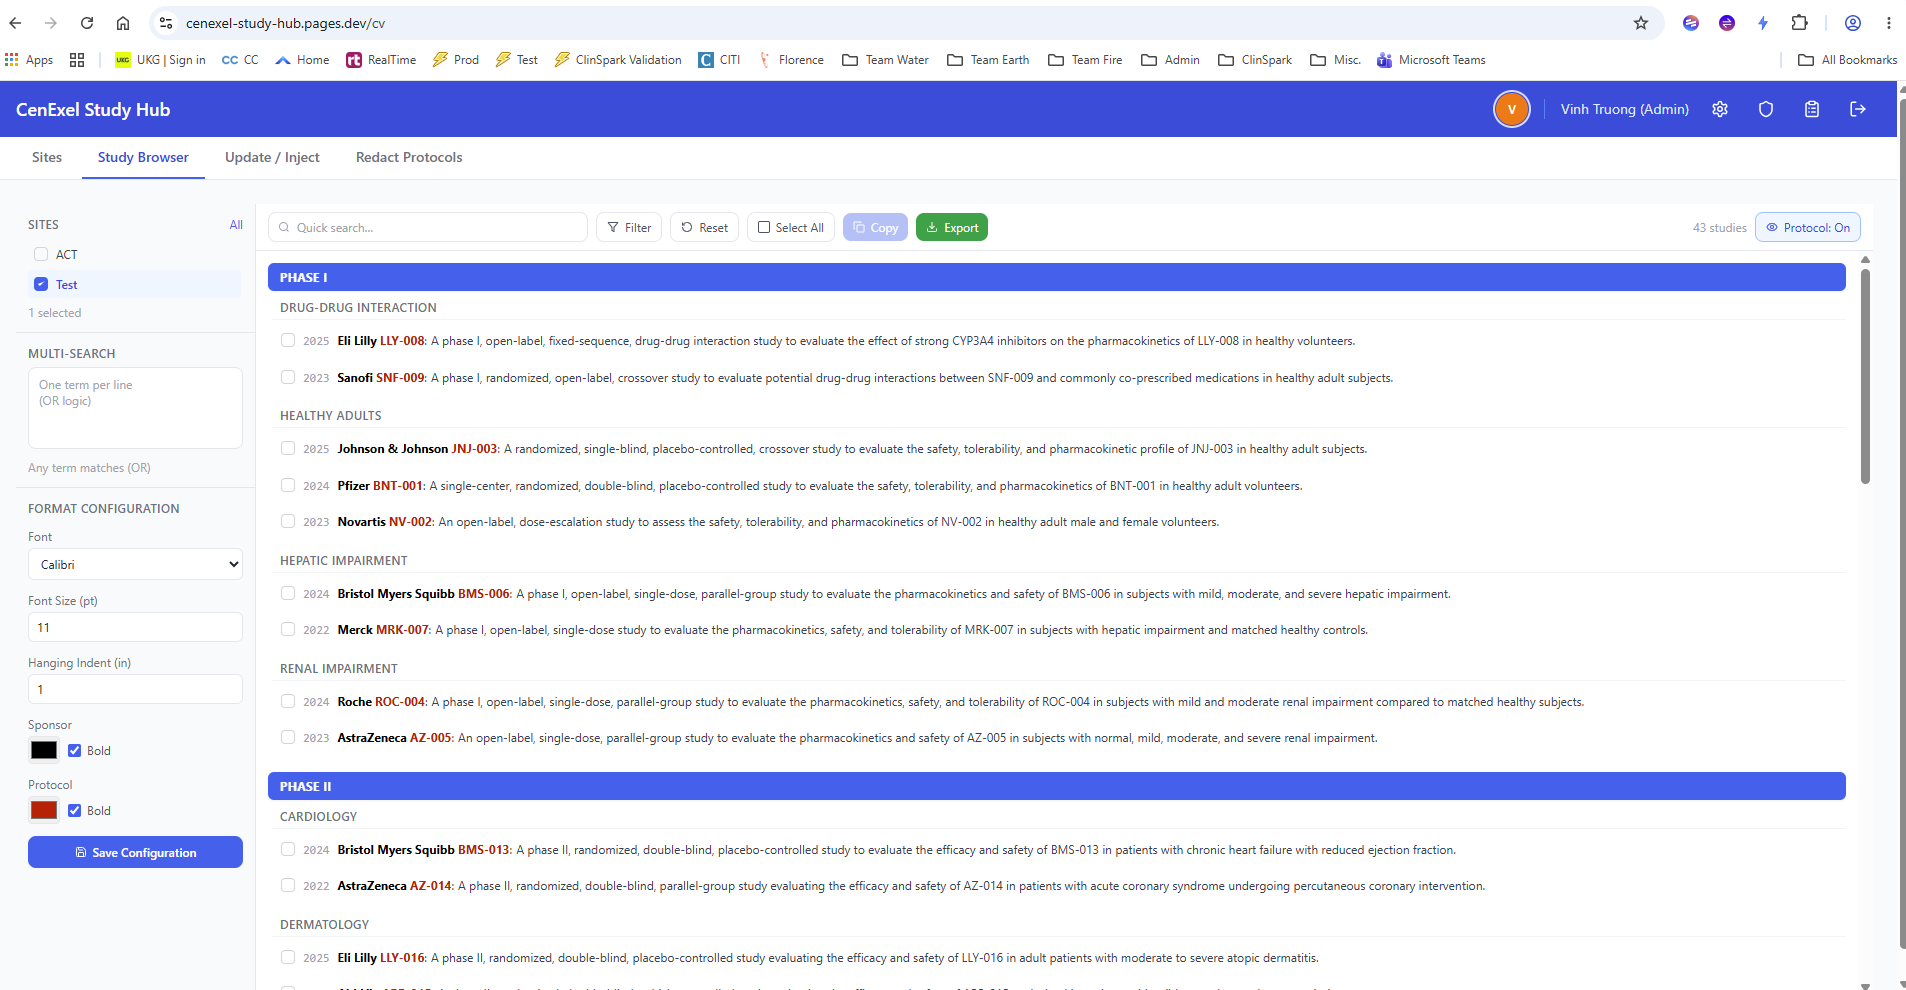The image size is (1906, 990).
Task: Check the Roche ROC-004 study checkbox
Action: (x=288, y=701)
